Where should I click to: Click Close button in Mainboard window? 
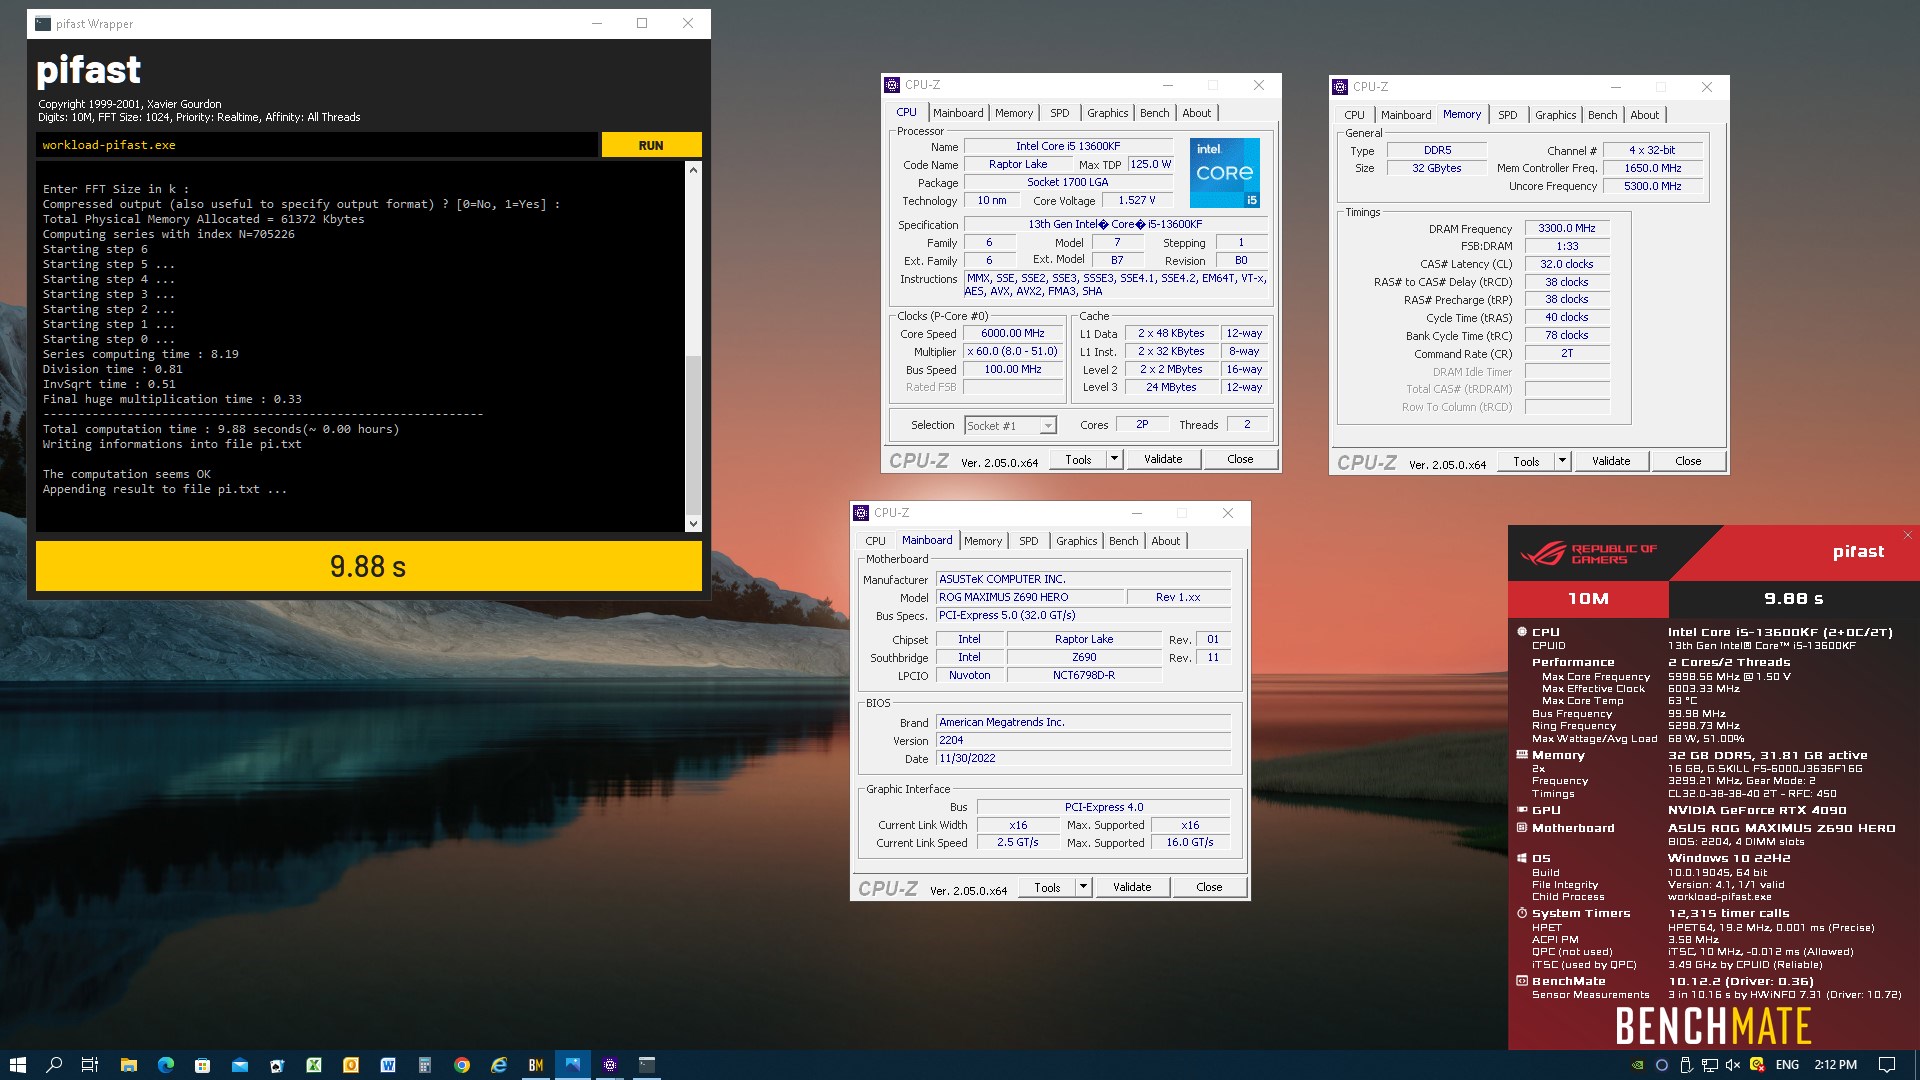coord(1209,887)
